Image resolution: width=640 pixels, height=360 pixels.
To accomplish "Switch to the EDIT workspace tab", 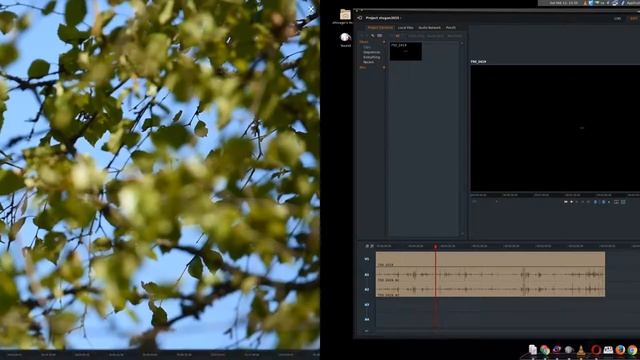I will [x=634, y=18].
